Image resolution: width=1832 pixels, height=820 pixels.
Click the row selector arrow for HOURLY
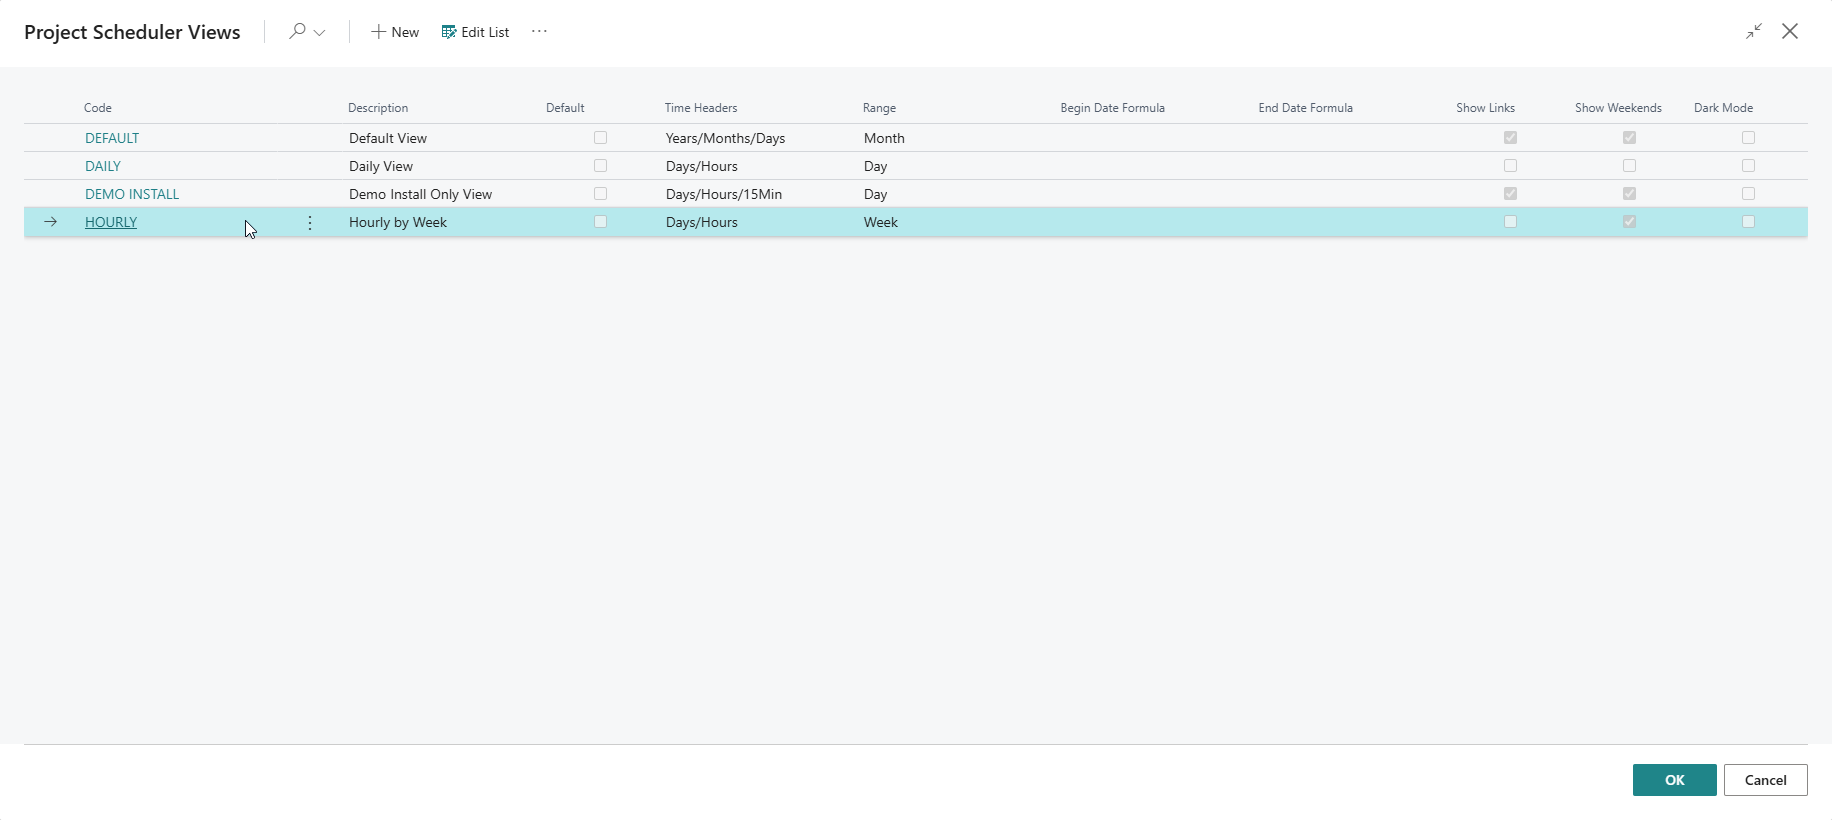tap(51, 222)
